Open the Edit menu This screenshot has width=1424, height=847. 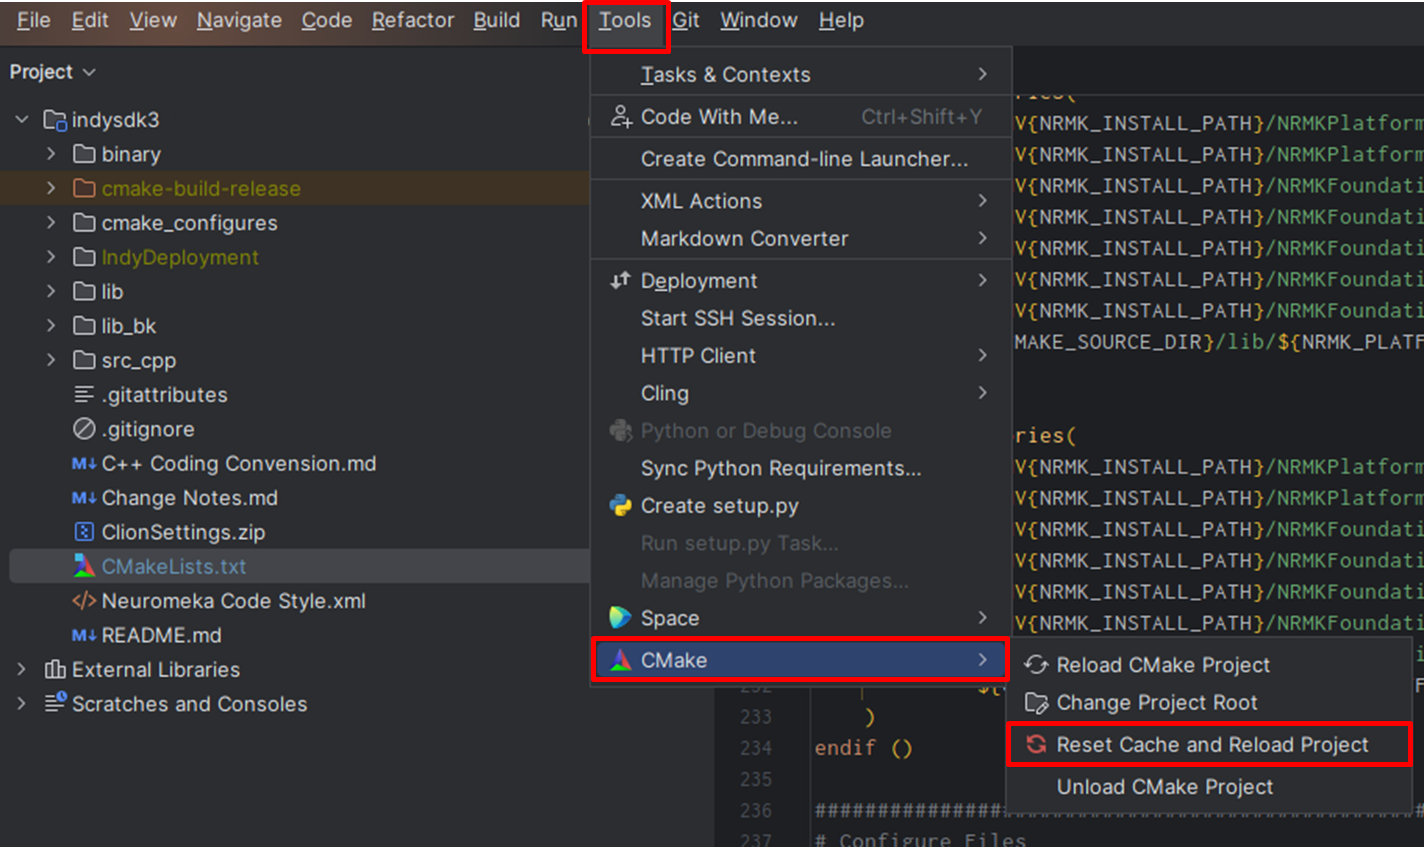coord(89,21)
